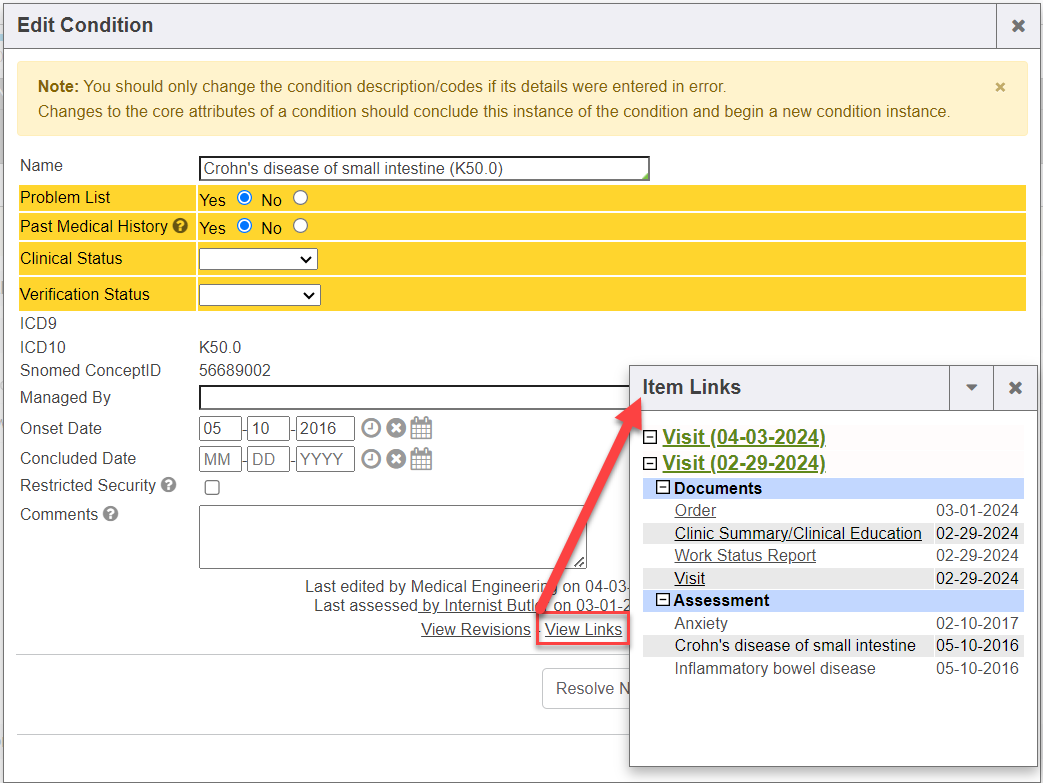Open the Clinic Summary/Clinical Education document
The height and width of the screenshot is (783, 1043).
pyautogui.click(x=797, y=533)
